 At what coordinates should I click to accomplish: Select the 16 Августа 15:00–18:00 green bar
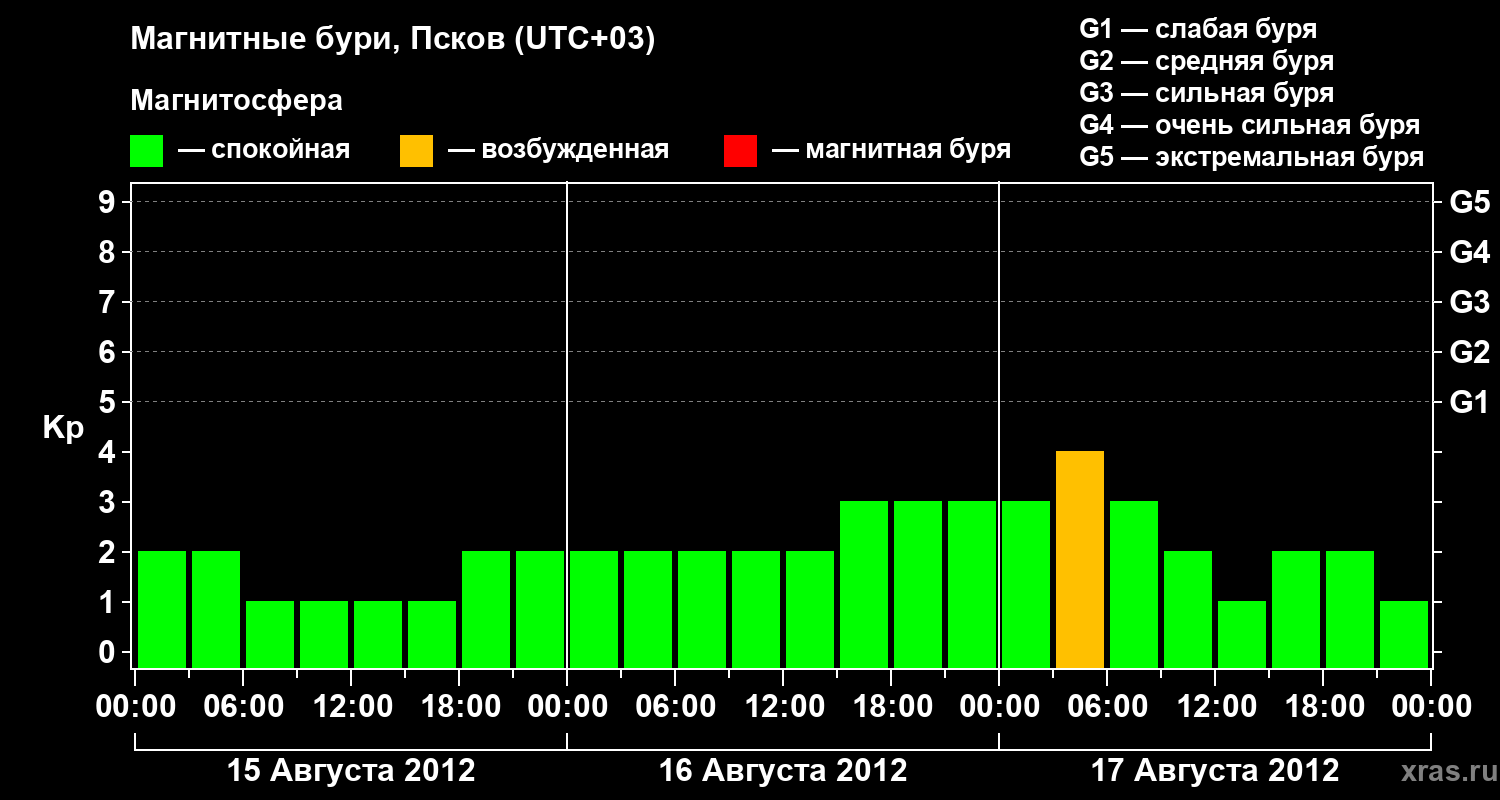(864, 584)
